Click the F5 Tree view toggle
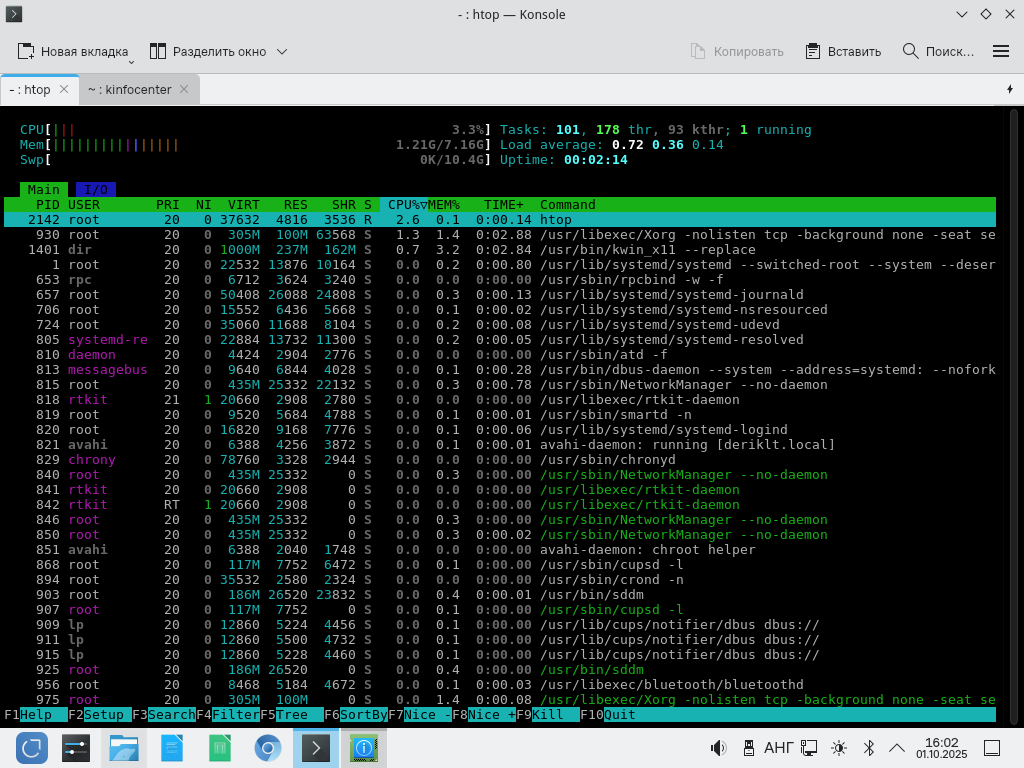The height and width of the screenshot is (768, 1024). (291, 715)
